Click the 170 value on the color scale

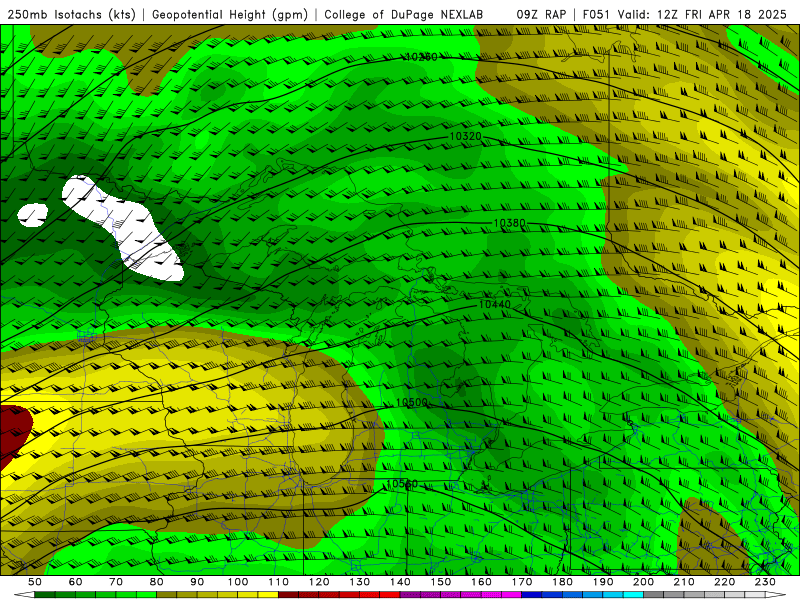(x=522, y=582)
